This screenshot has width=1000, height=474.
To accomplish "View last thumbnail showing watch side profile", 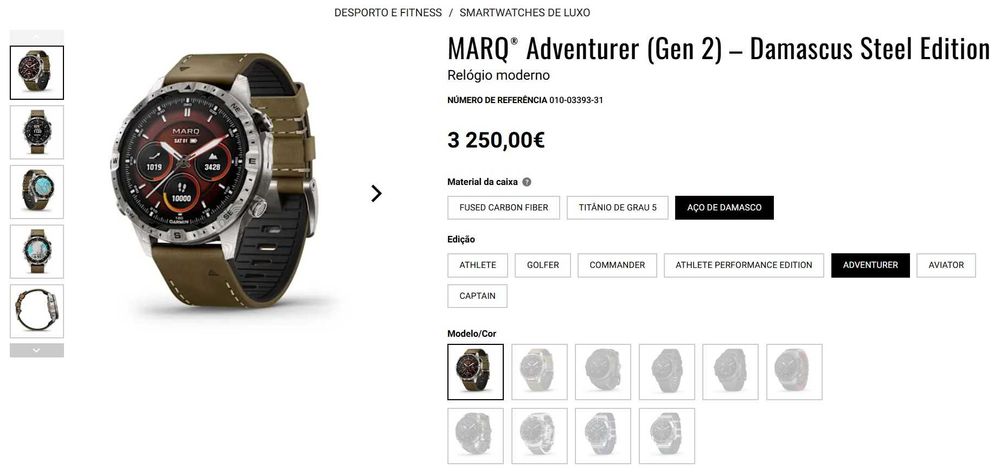I will pos(36,311).
